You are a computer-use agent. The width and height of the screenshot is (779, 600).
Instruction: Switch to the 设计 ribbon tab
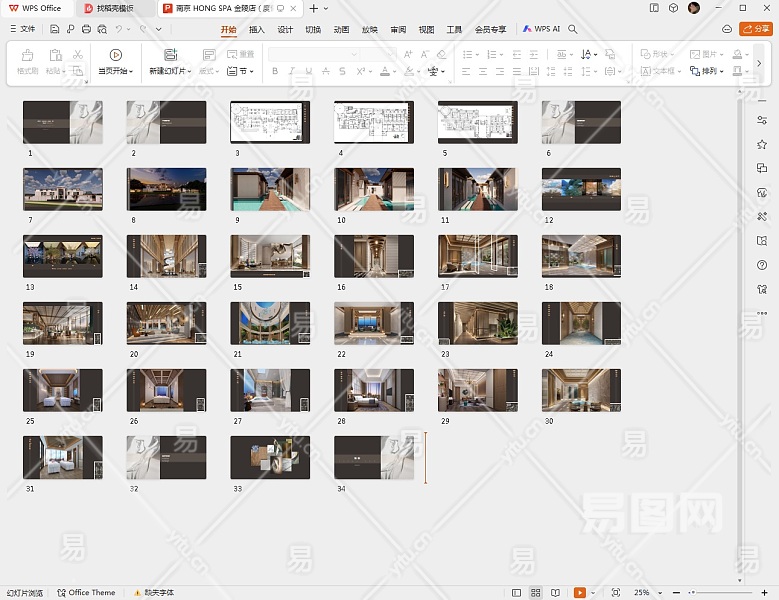point(285,30)
